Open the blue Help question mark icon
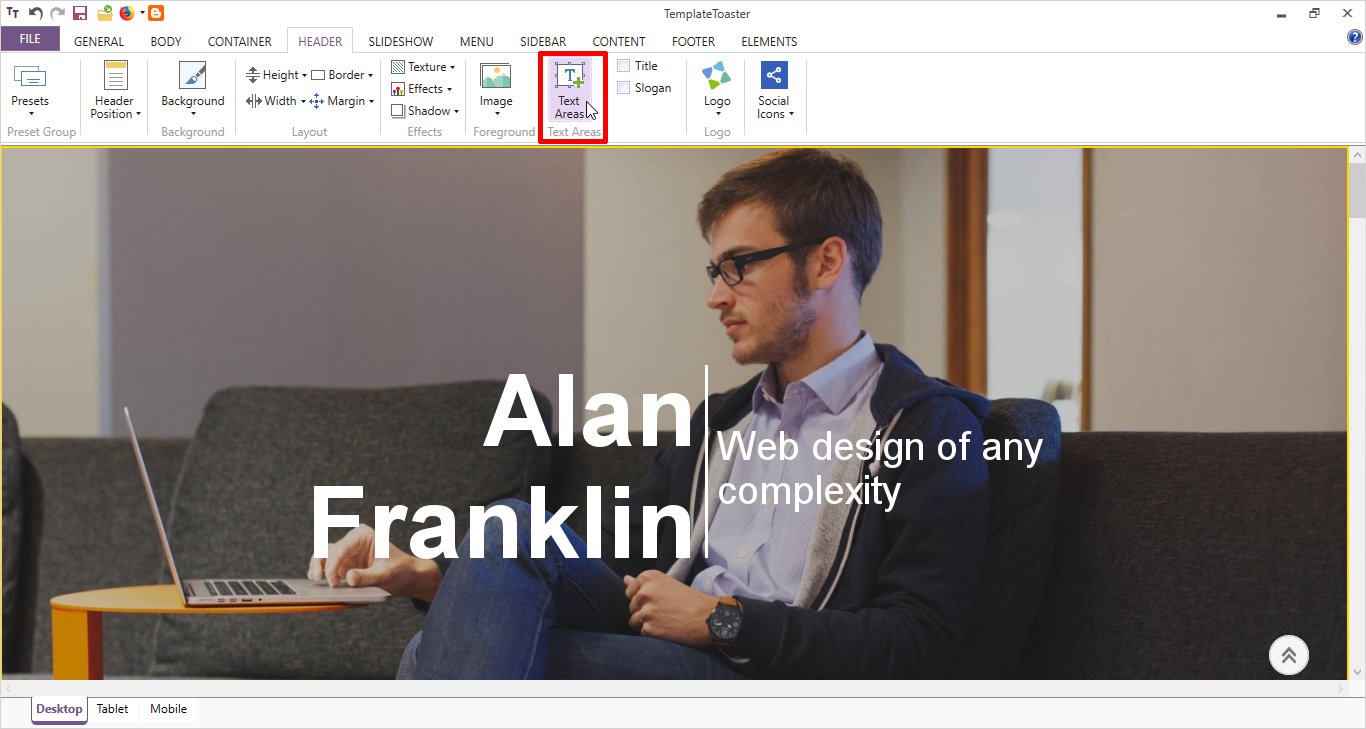 [x=1355, y=38]
